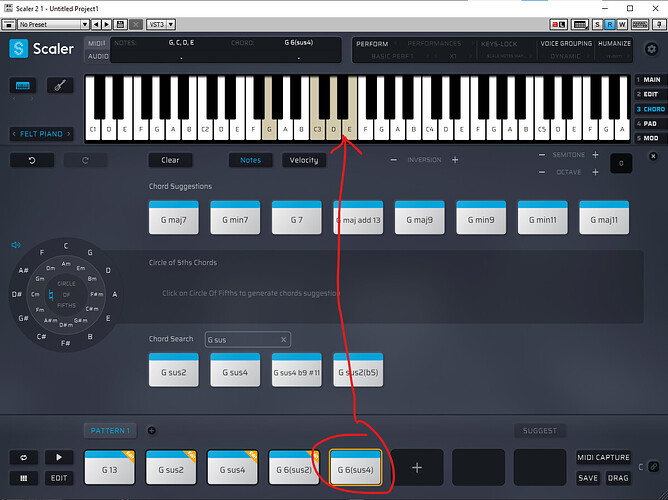
Task: Toggle Velocity display mode
Action: point(304,160)
